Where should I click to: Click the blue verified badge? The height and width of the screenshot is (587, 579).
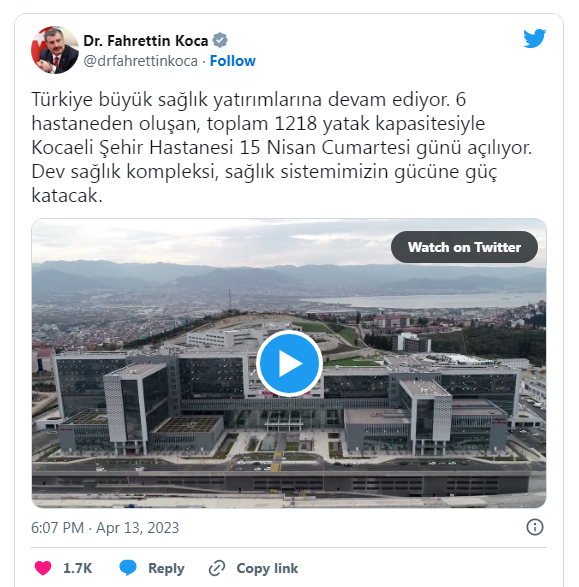(220, 40)
